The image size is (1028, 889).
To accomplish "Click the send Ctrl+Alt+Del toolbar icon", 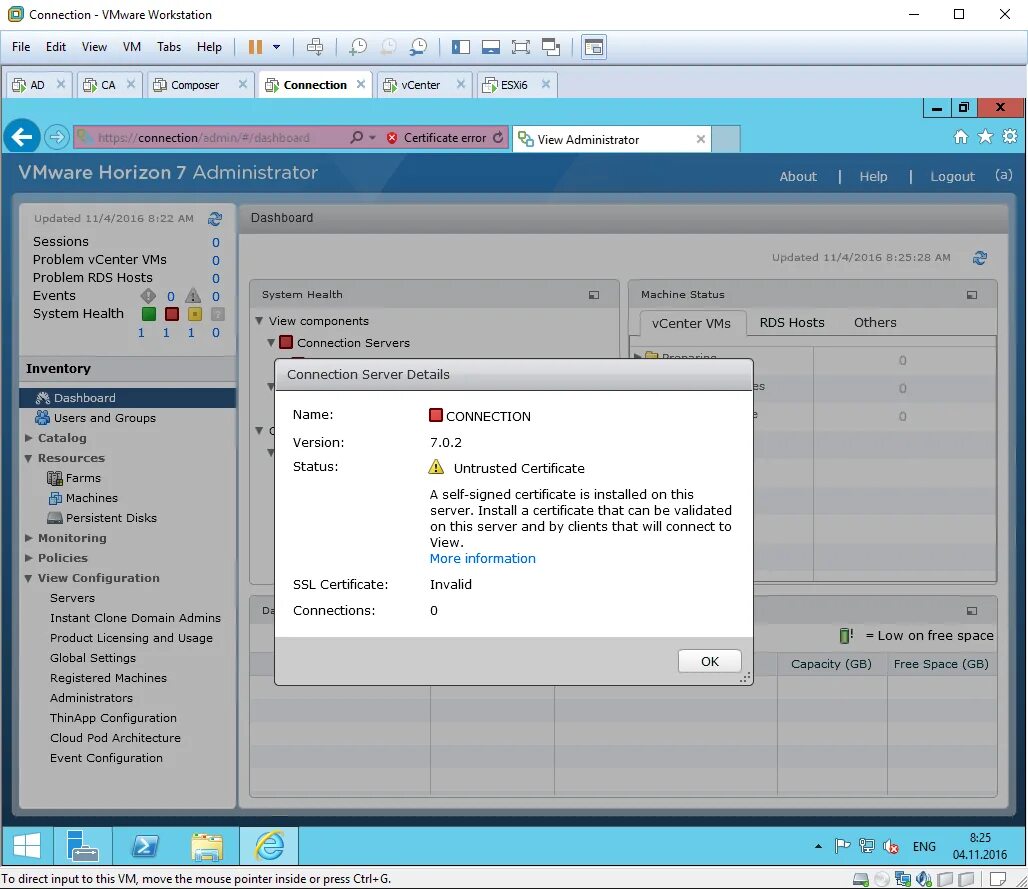I will click(x=315, y=47).
